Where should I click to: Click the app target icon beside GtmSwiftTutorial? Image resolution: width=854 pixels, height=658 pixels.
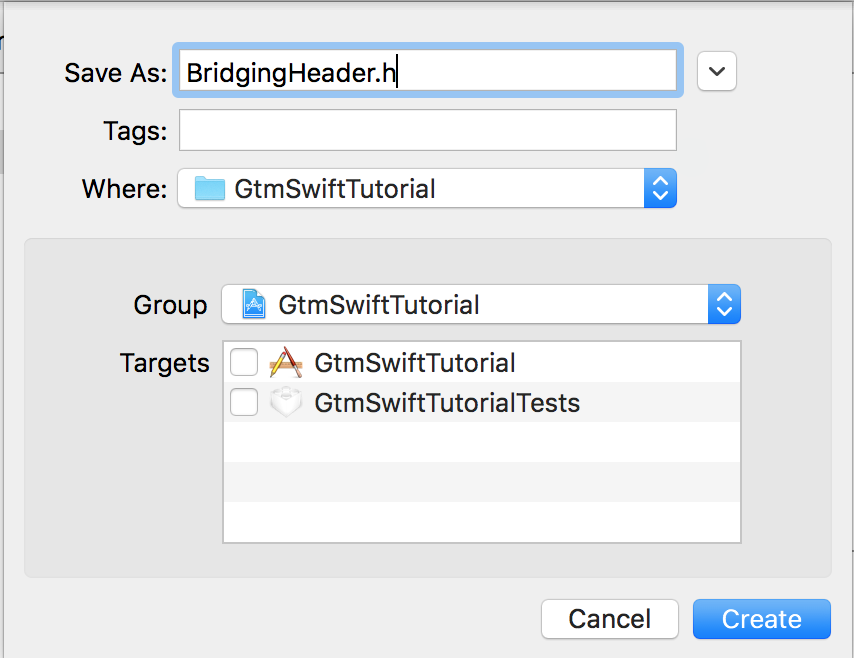[x=286, y=362]
